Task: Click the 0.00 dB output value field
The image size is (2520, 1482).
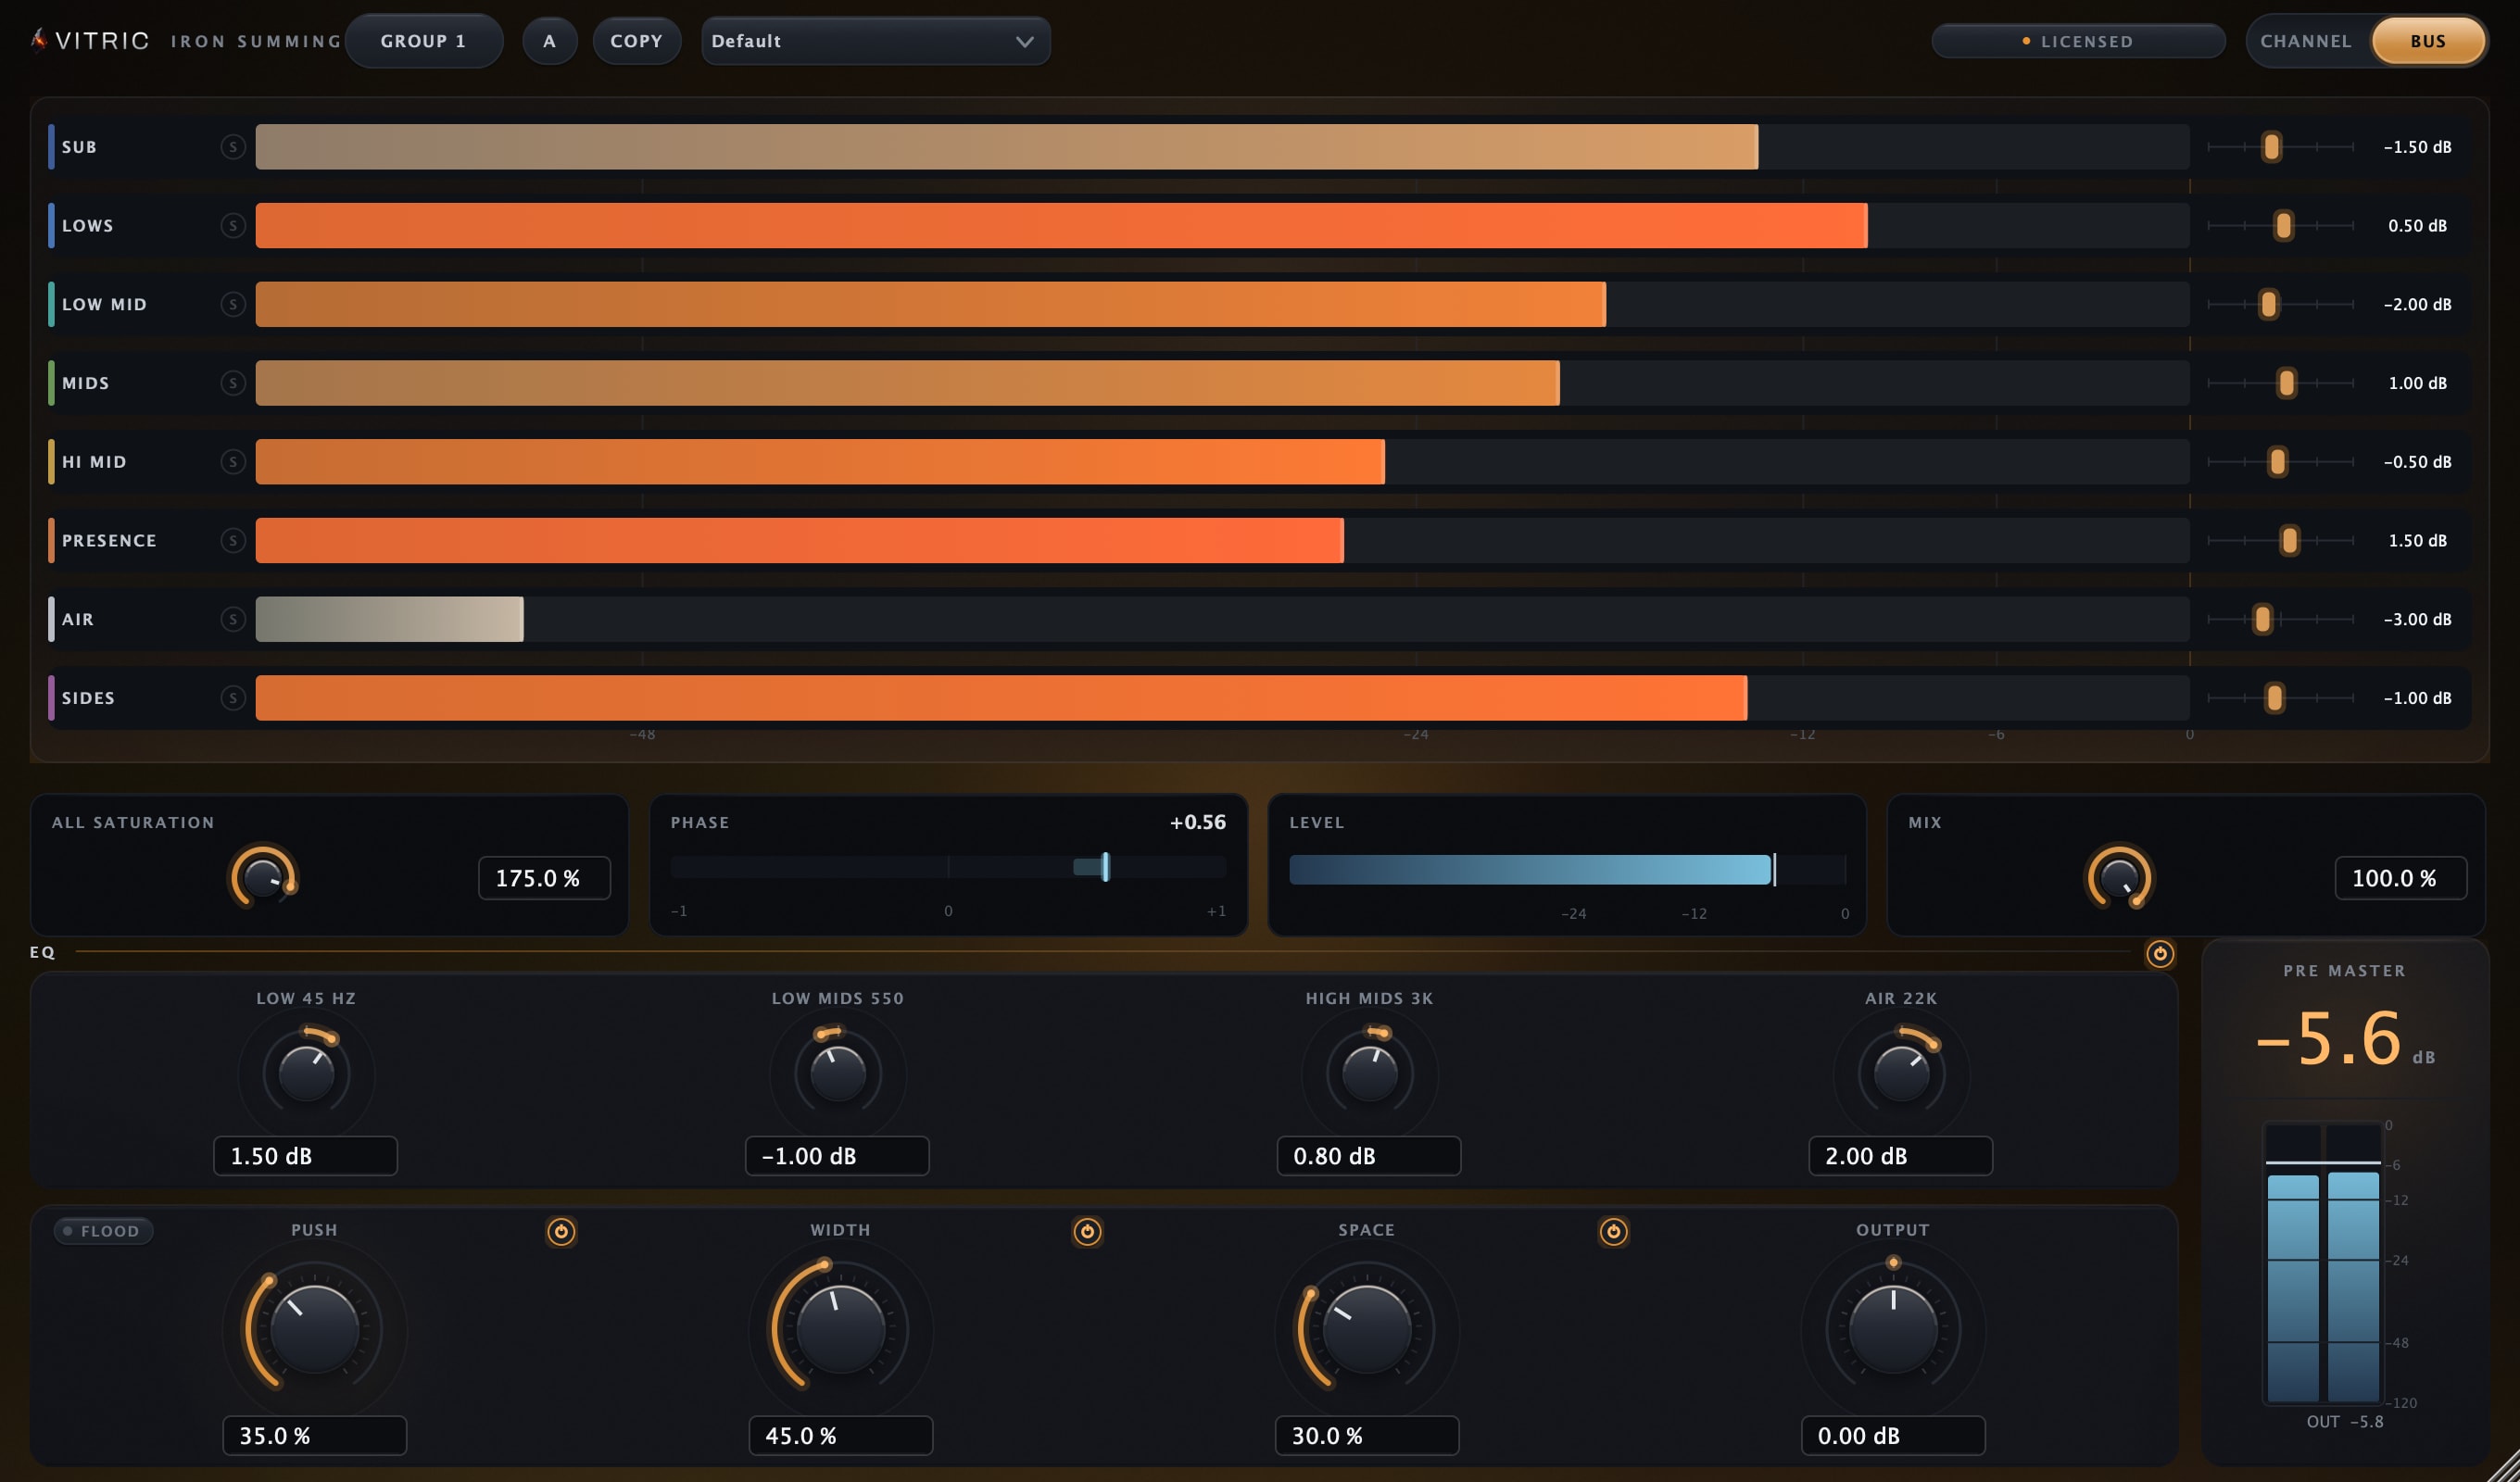Action: 1893,1436
